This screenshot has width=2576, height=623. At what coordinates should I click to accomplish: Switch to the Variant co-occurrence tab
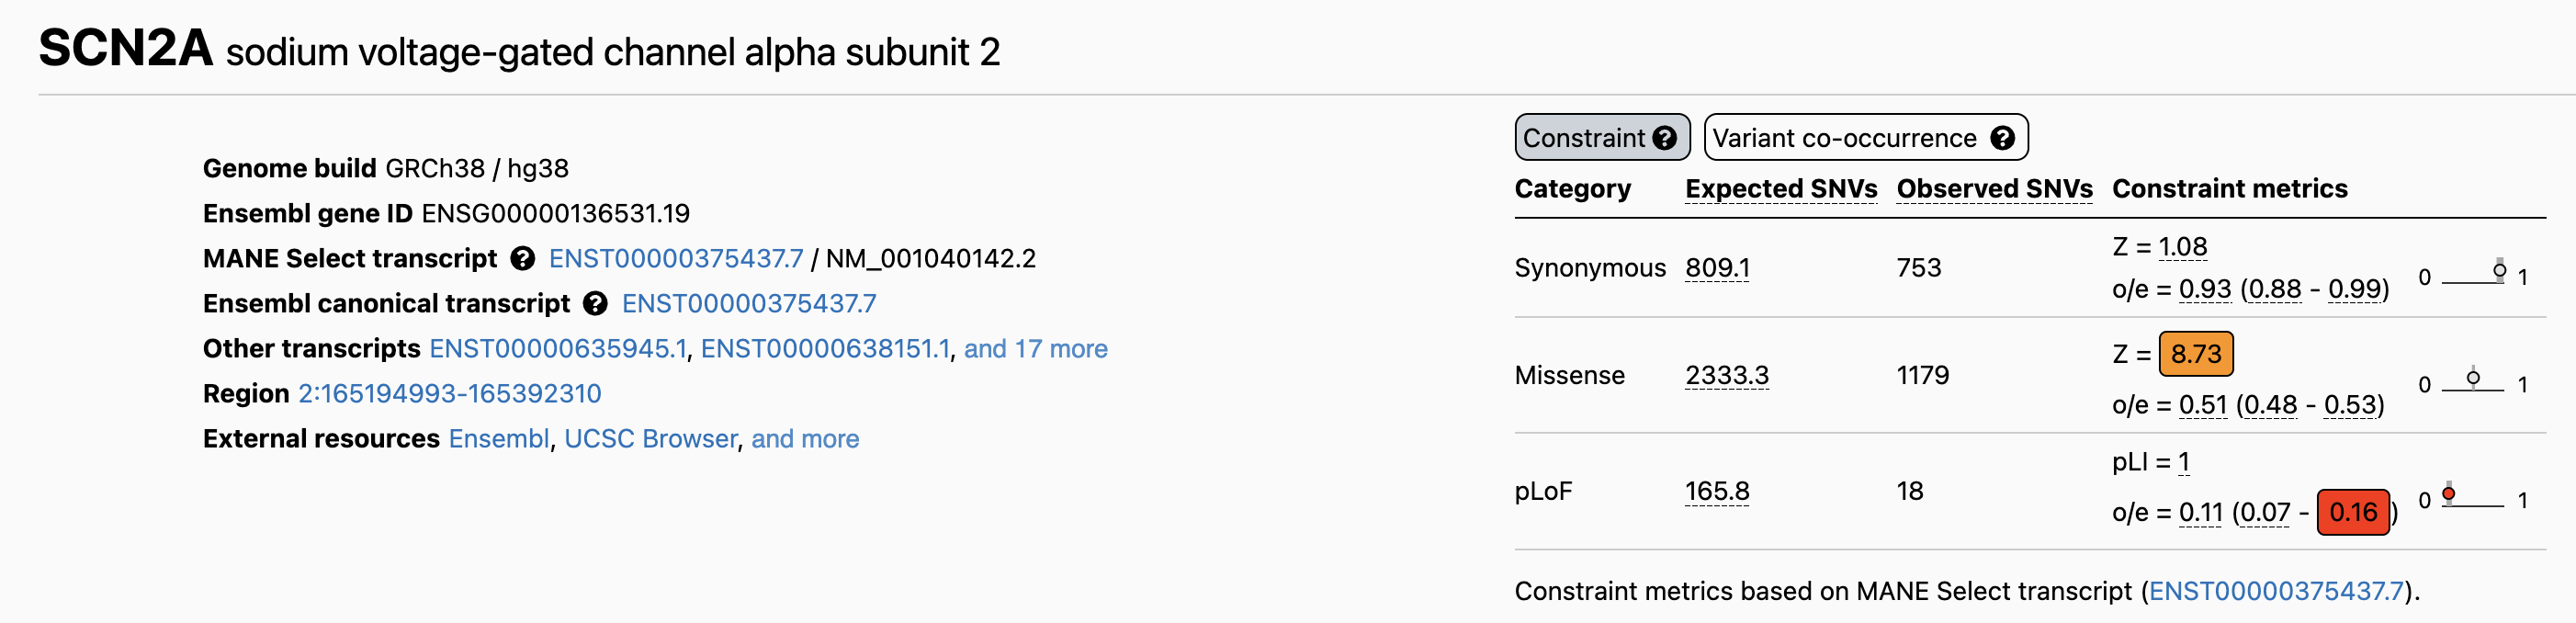pyautogui.click(x=1844, y=138)
